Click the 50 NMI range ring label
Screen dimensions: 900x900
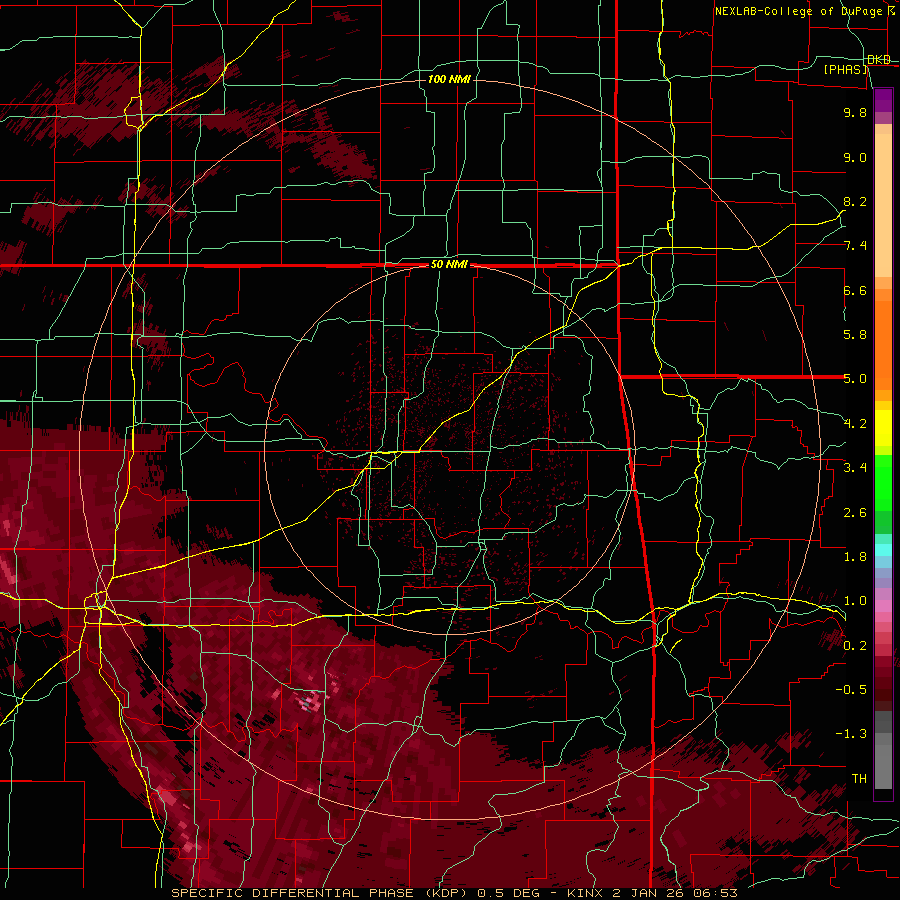(x=449, y=264)
